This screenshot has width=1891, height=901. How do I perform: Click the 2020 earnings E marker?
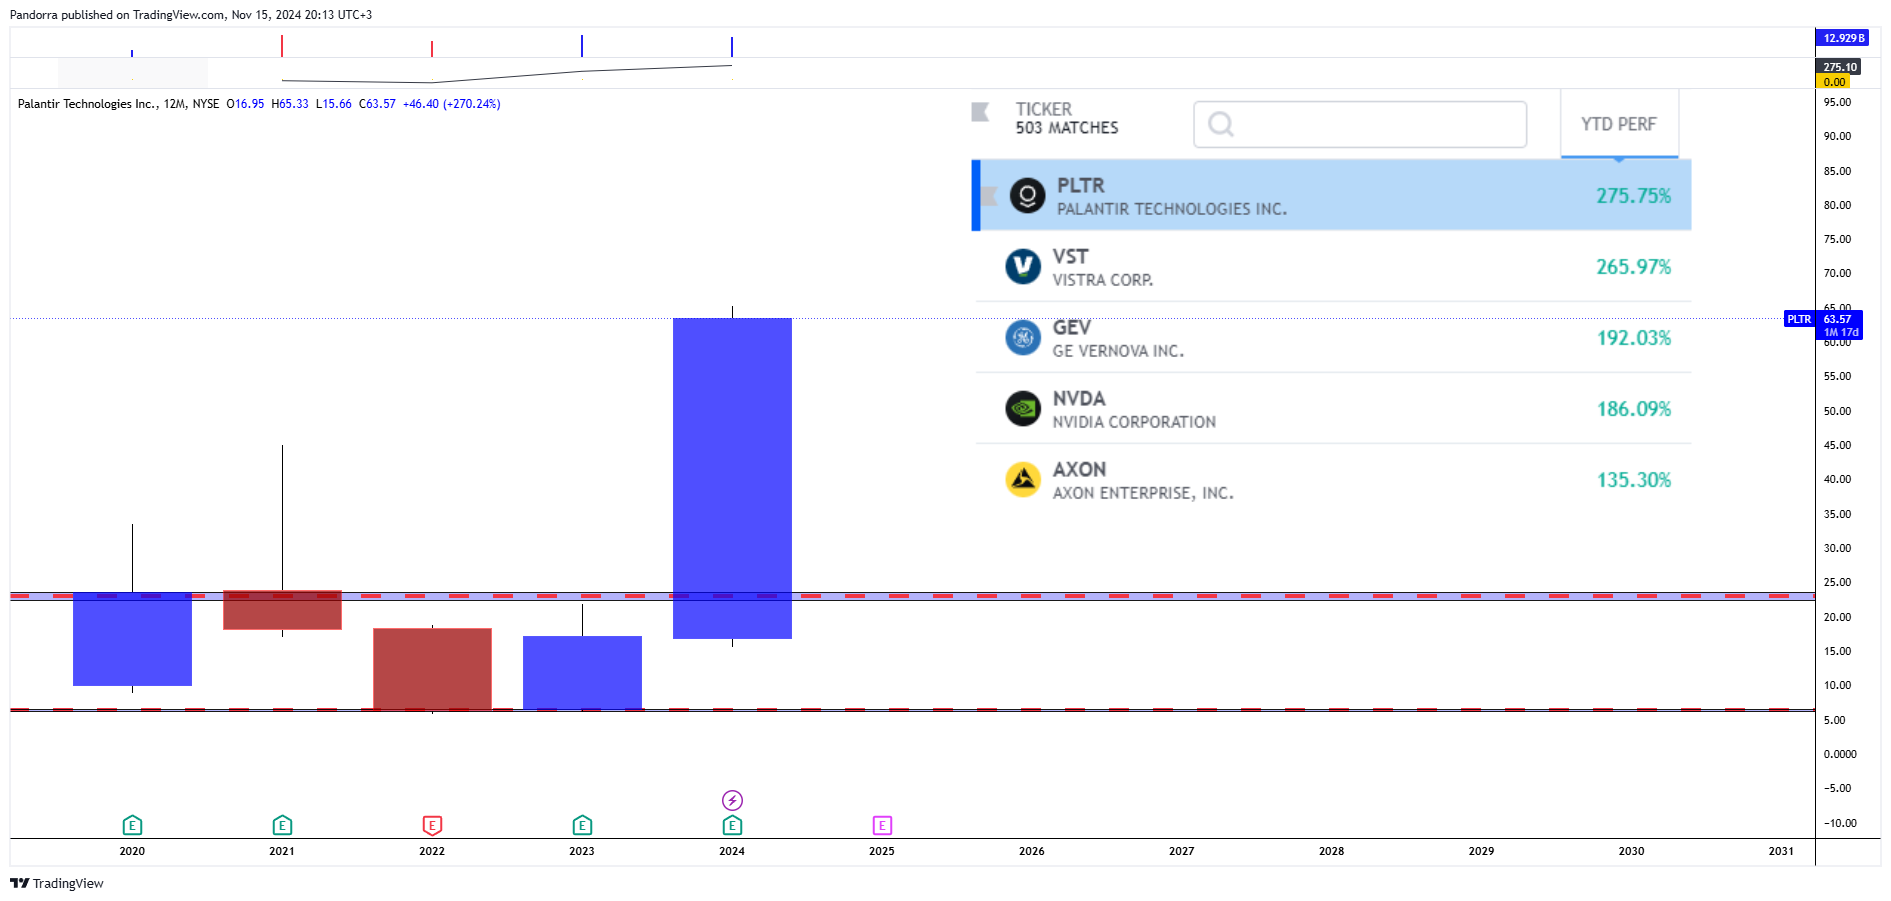pyautogui.click(x=132, y=825)
